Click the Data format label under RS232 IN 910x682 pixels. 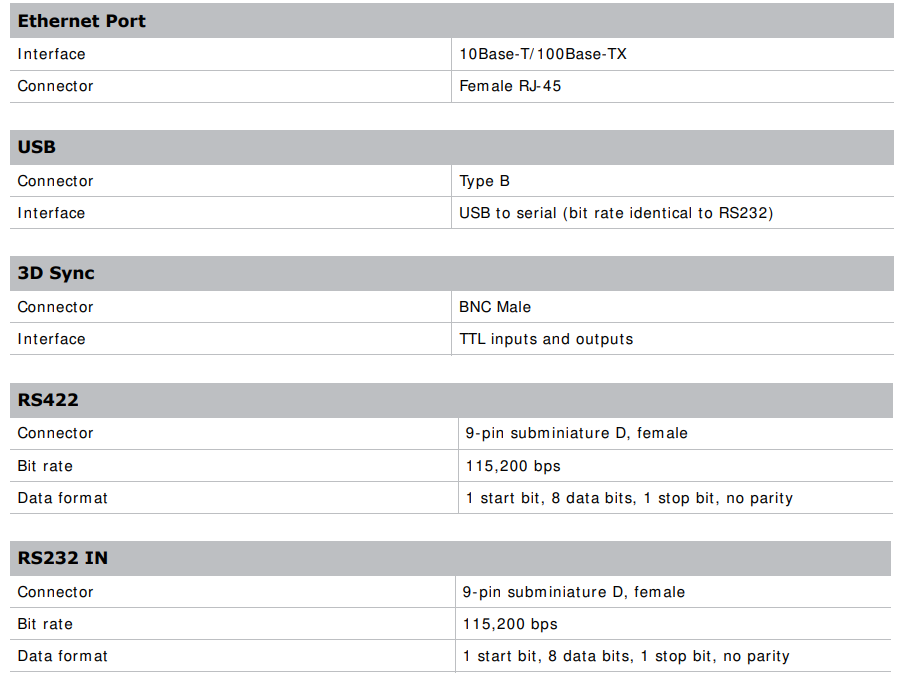pyautogui.click(x=62, y=656)
